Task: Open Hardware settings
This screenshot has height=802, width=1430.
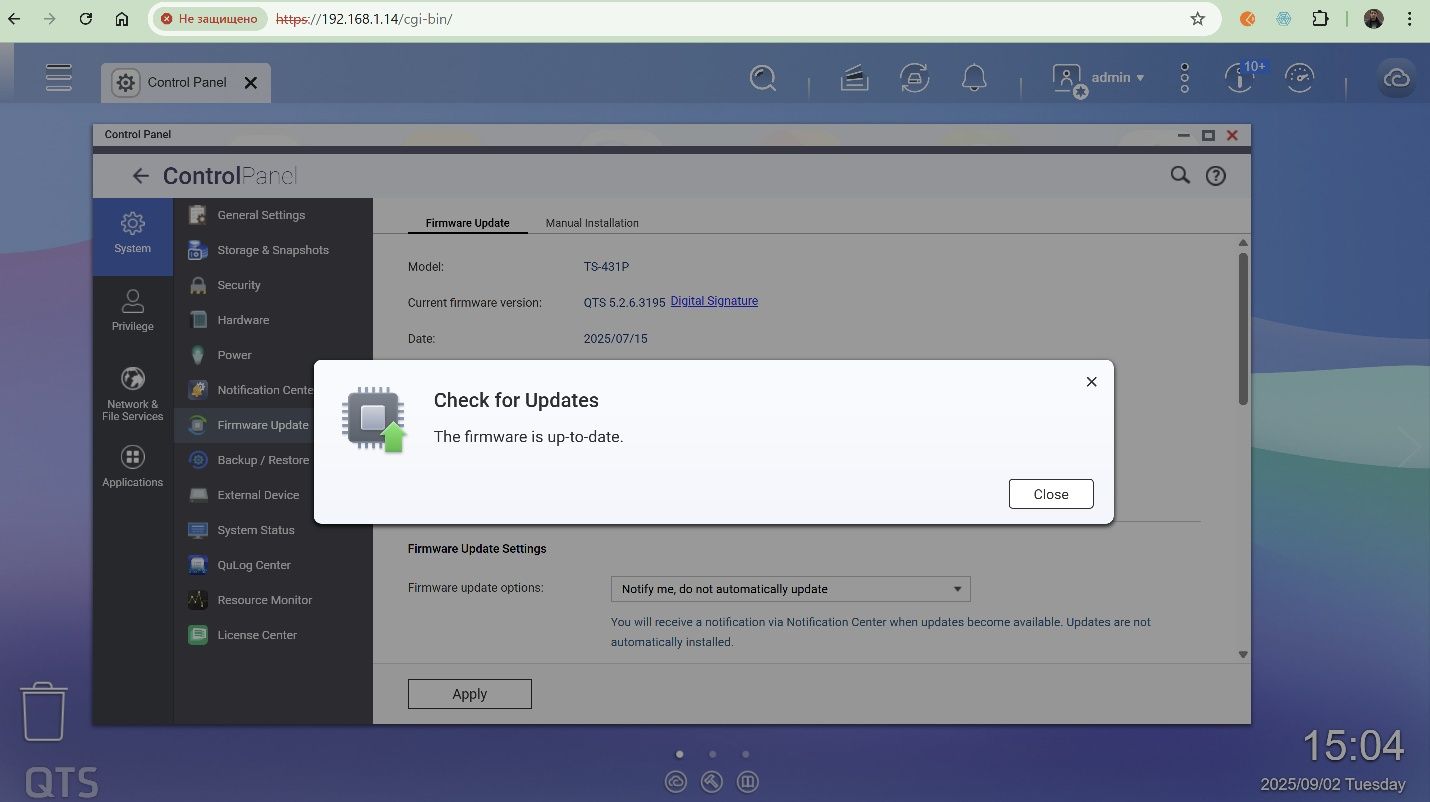Action: coord(273,320)
